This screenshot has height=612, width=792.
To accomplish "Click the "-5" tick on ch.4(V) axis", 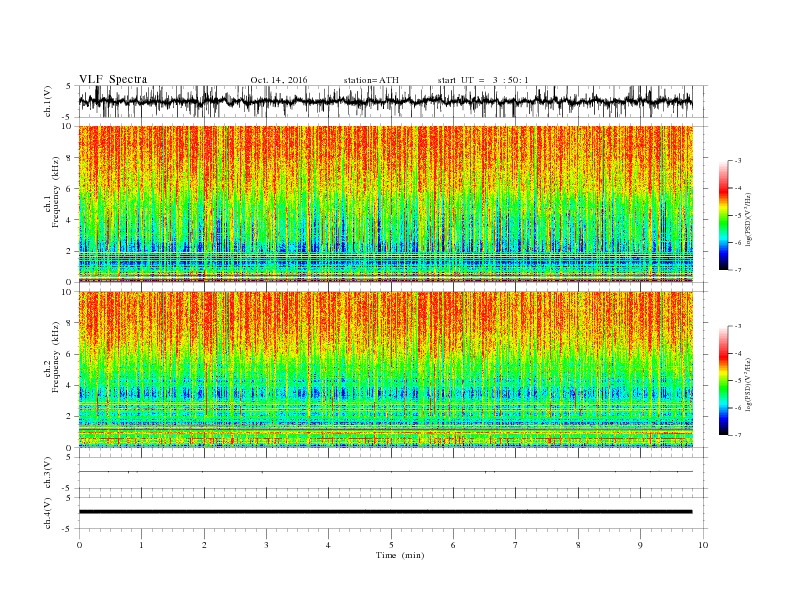I will point(68,529).
